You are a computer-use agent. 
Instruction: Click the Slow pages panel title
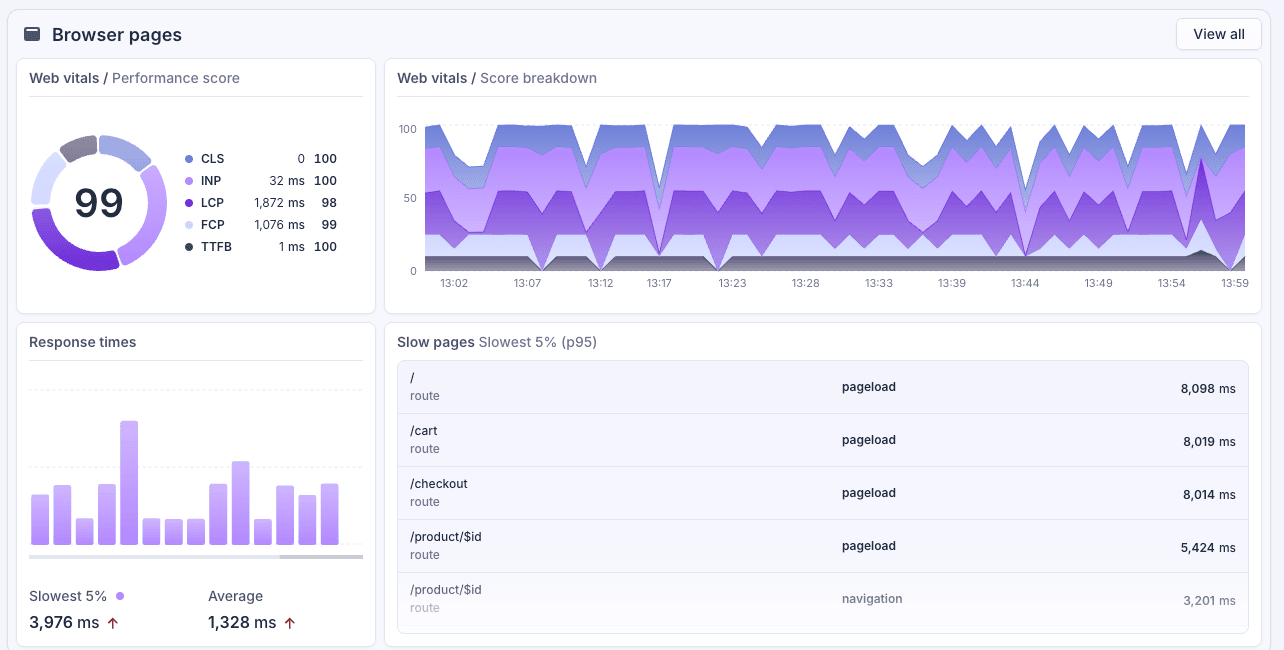497,342
